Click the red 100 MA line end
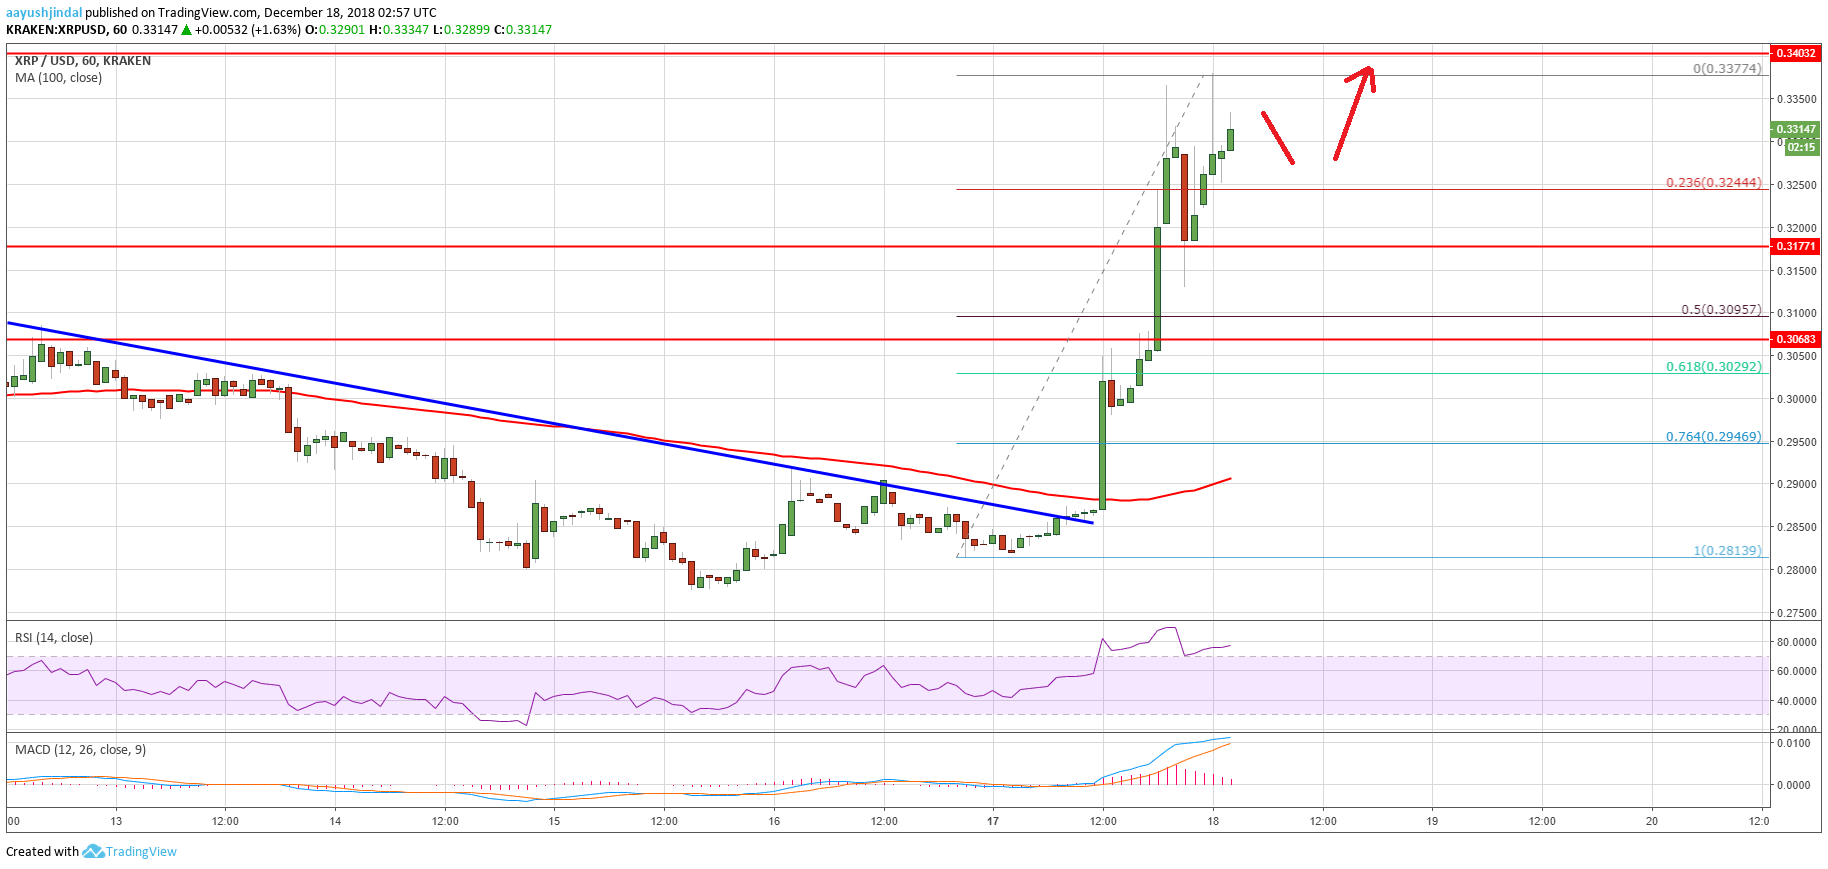 point(1228,480)
